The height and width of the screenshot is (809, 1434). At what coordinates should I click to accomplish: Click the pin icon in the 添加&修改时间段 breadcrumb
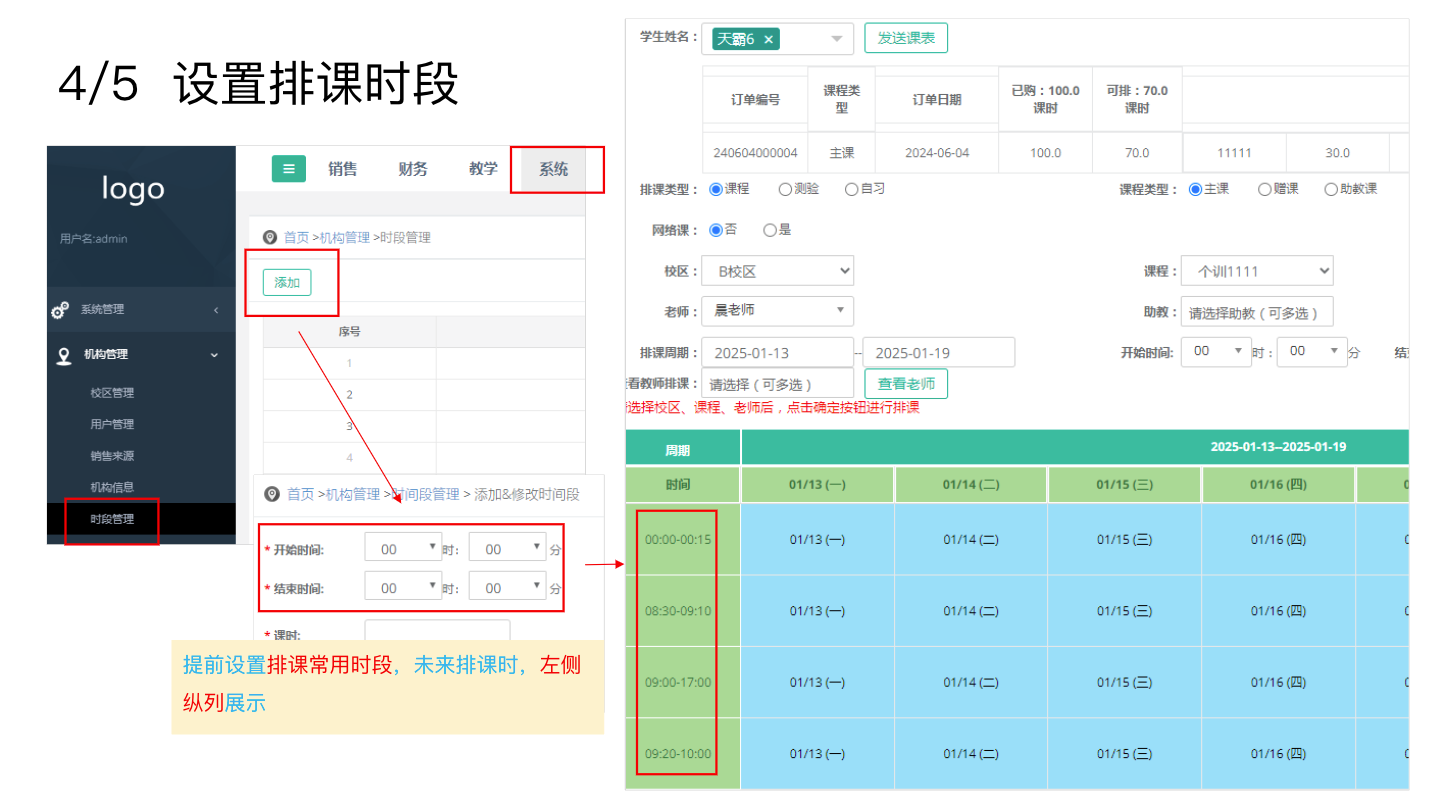(x=272, y=494)
